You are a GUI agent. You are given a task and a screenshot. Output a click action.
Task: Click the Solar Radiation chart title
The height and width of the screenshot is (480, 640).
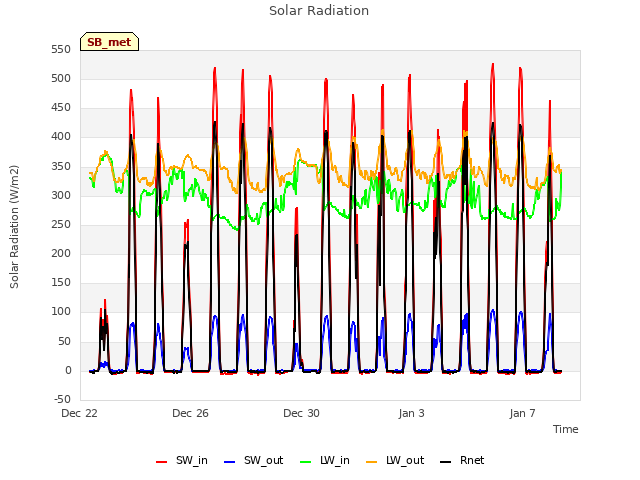[319, 11]
